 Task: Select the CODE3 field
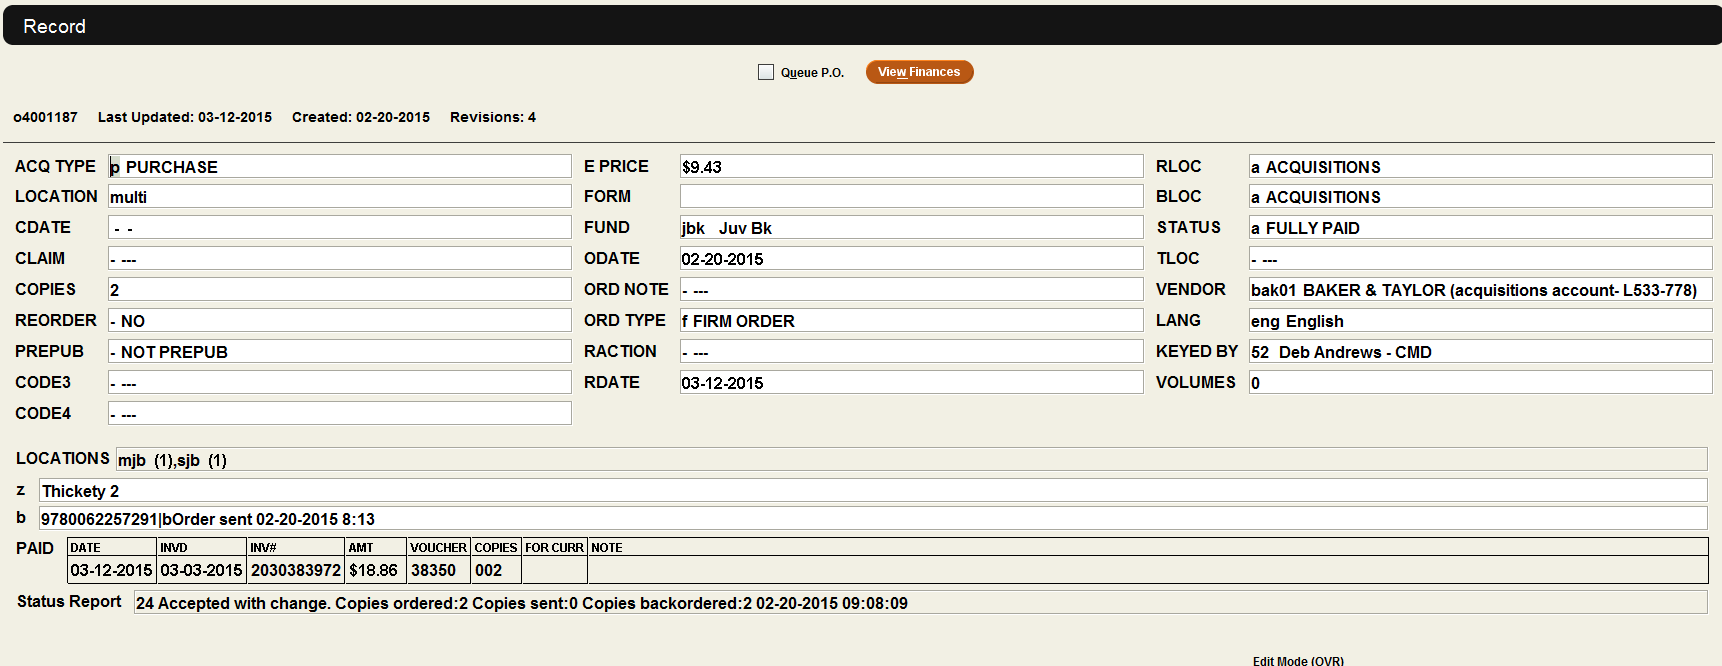point(340,382)
